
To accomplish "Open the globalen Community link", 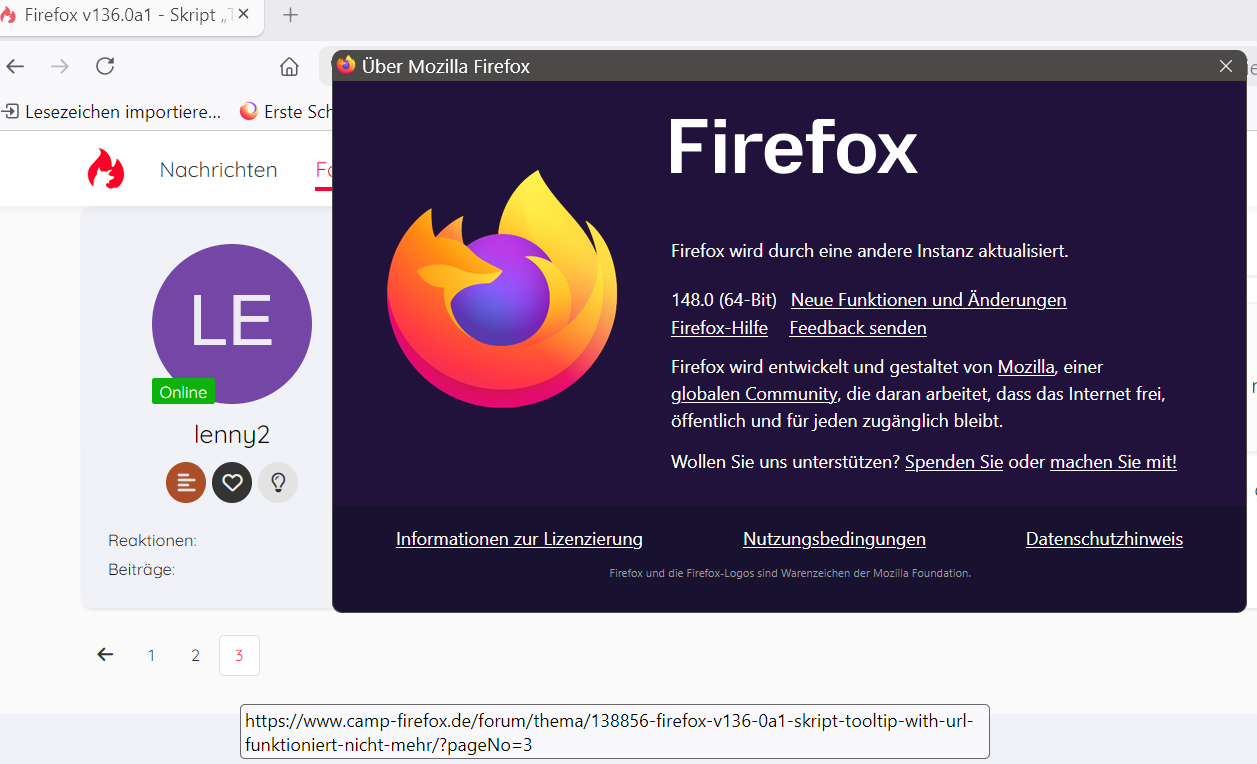I will (x=754, y=394).
